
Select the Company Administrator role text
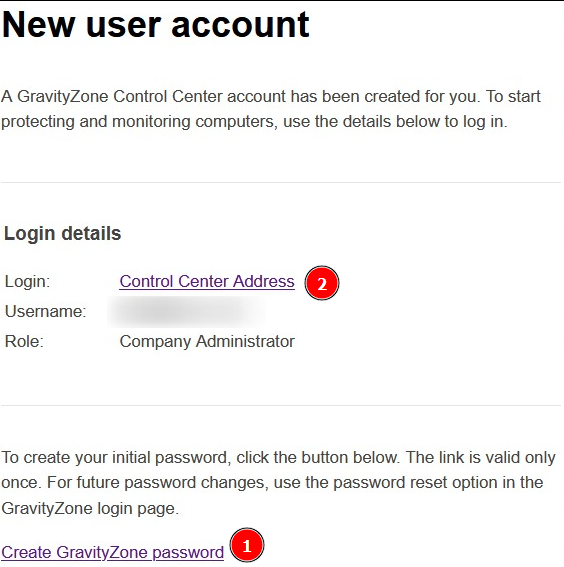[207, 341]
